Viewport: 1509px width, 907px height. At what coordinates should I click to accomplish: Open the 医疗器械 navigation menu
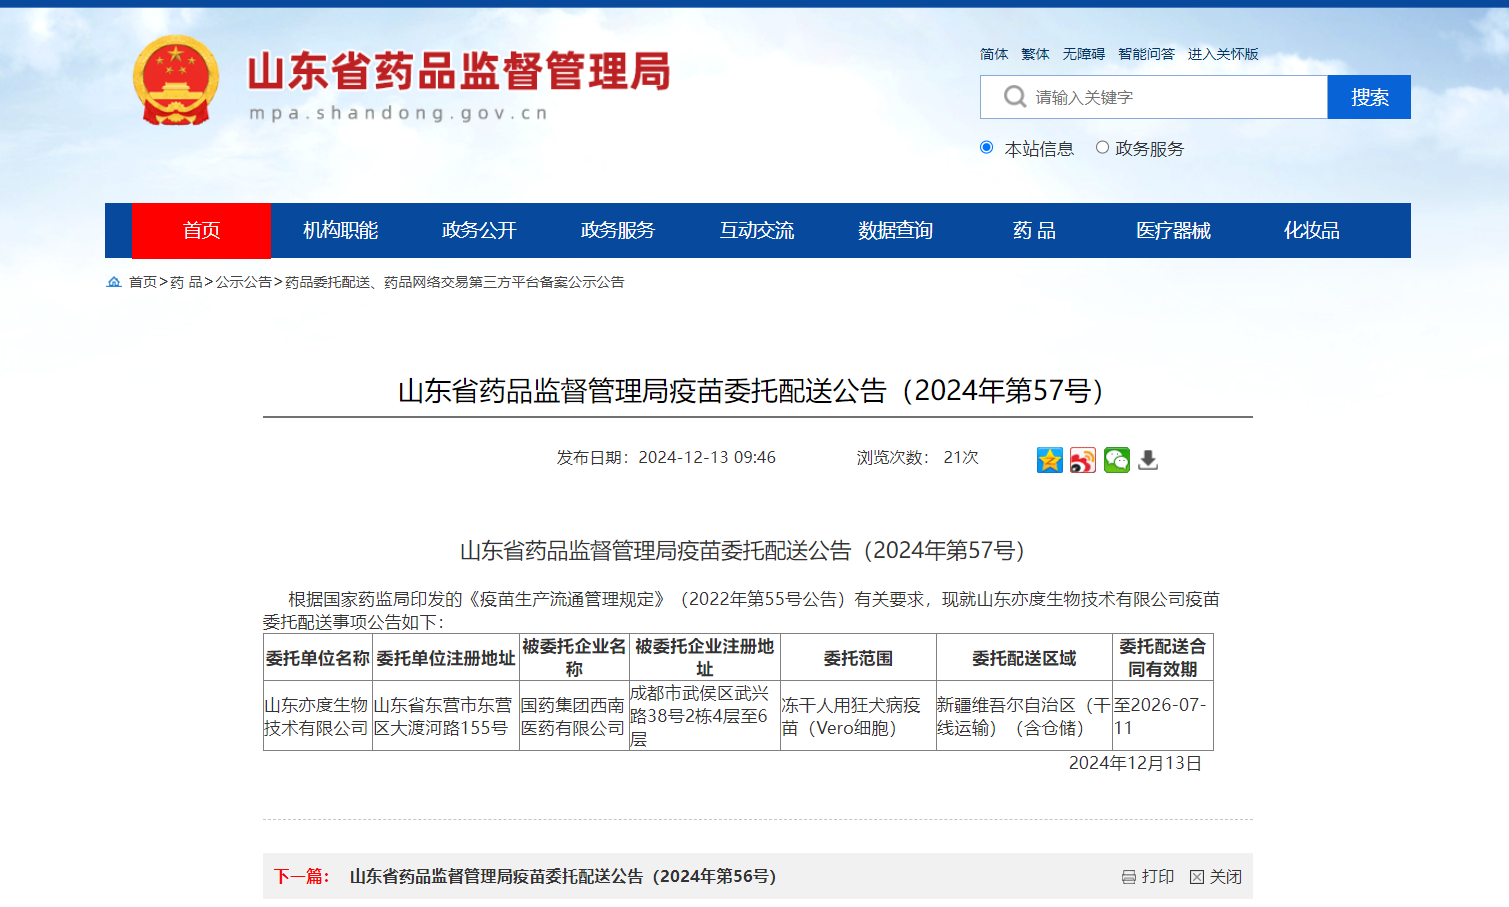tap(1173, 231)
